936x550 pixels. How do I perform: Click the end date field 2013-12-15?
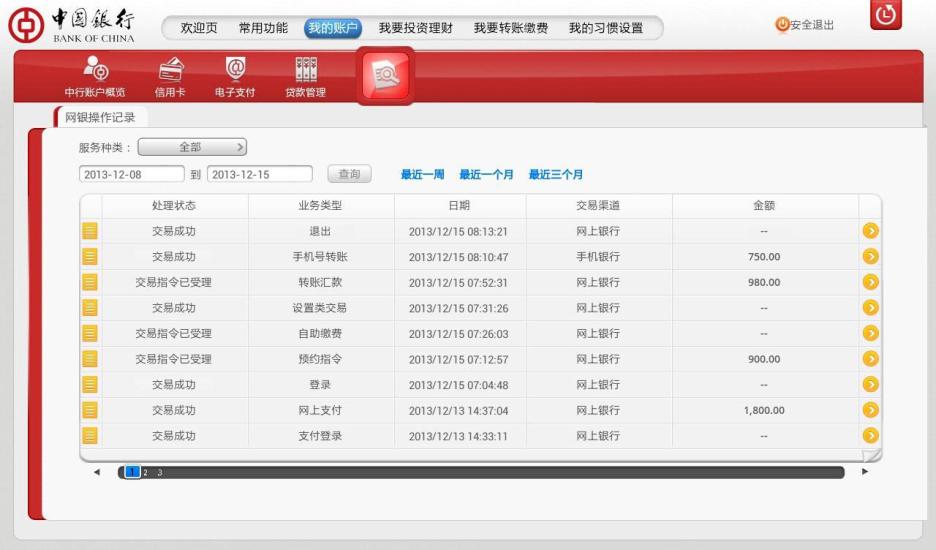tap(259, 175)
